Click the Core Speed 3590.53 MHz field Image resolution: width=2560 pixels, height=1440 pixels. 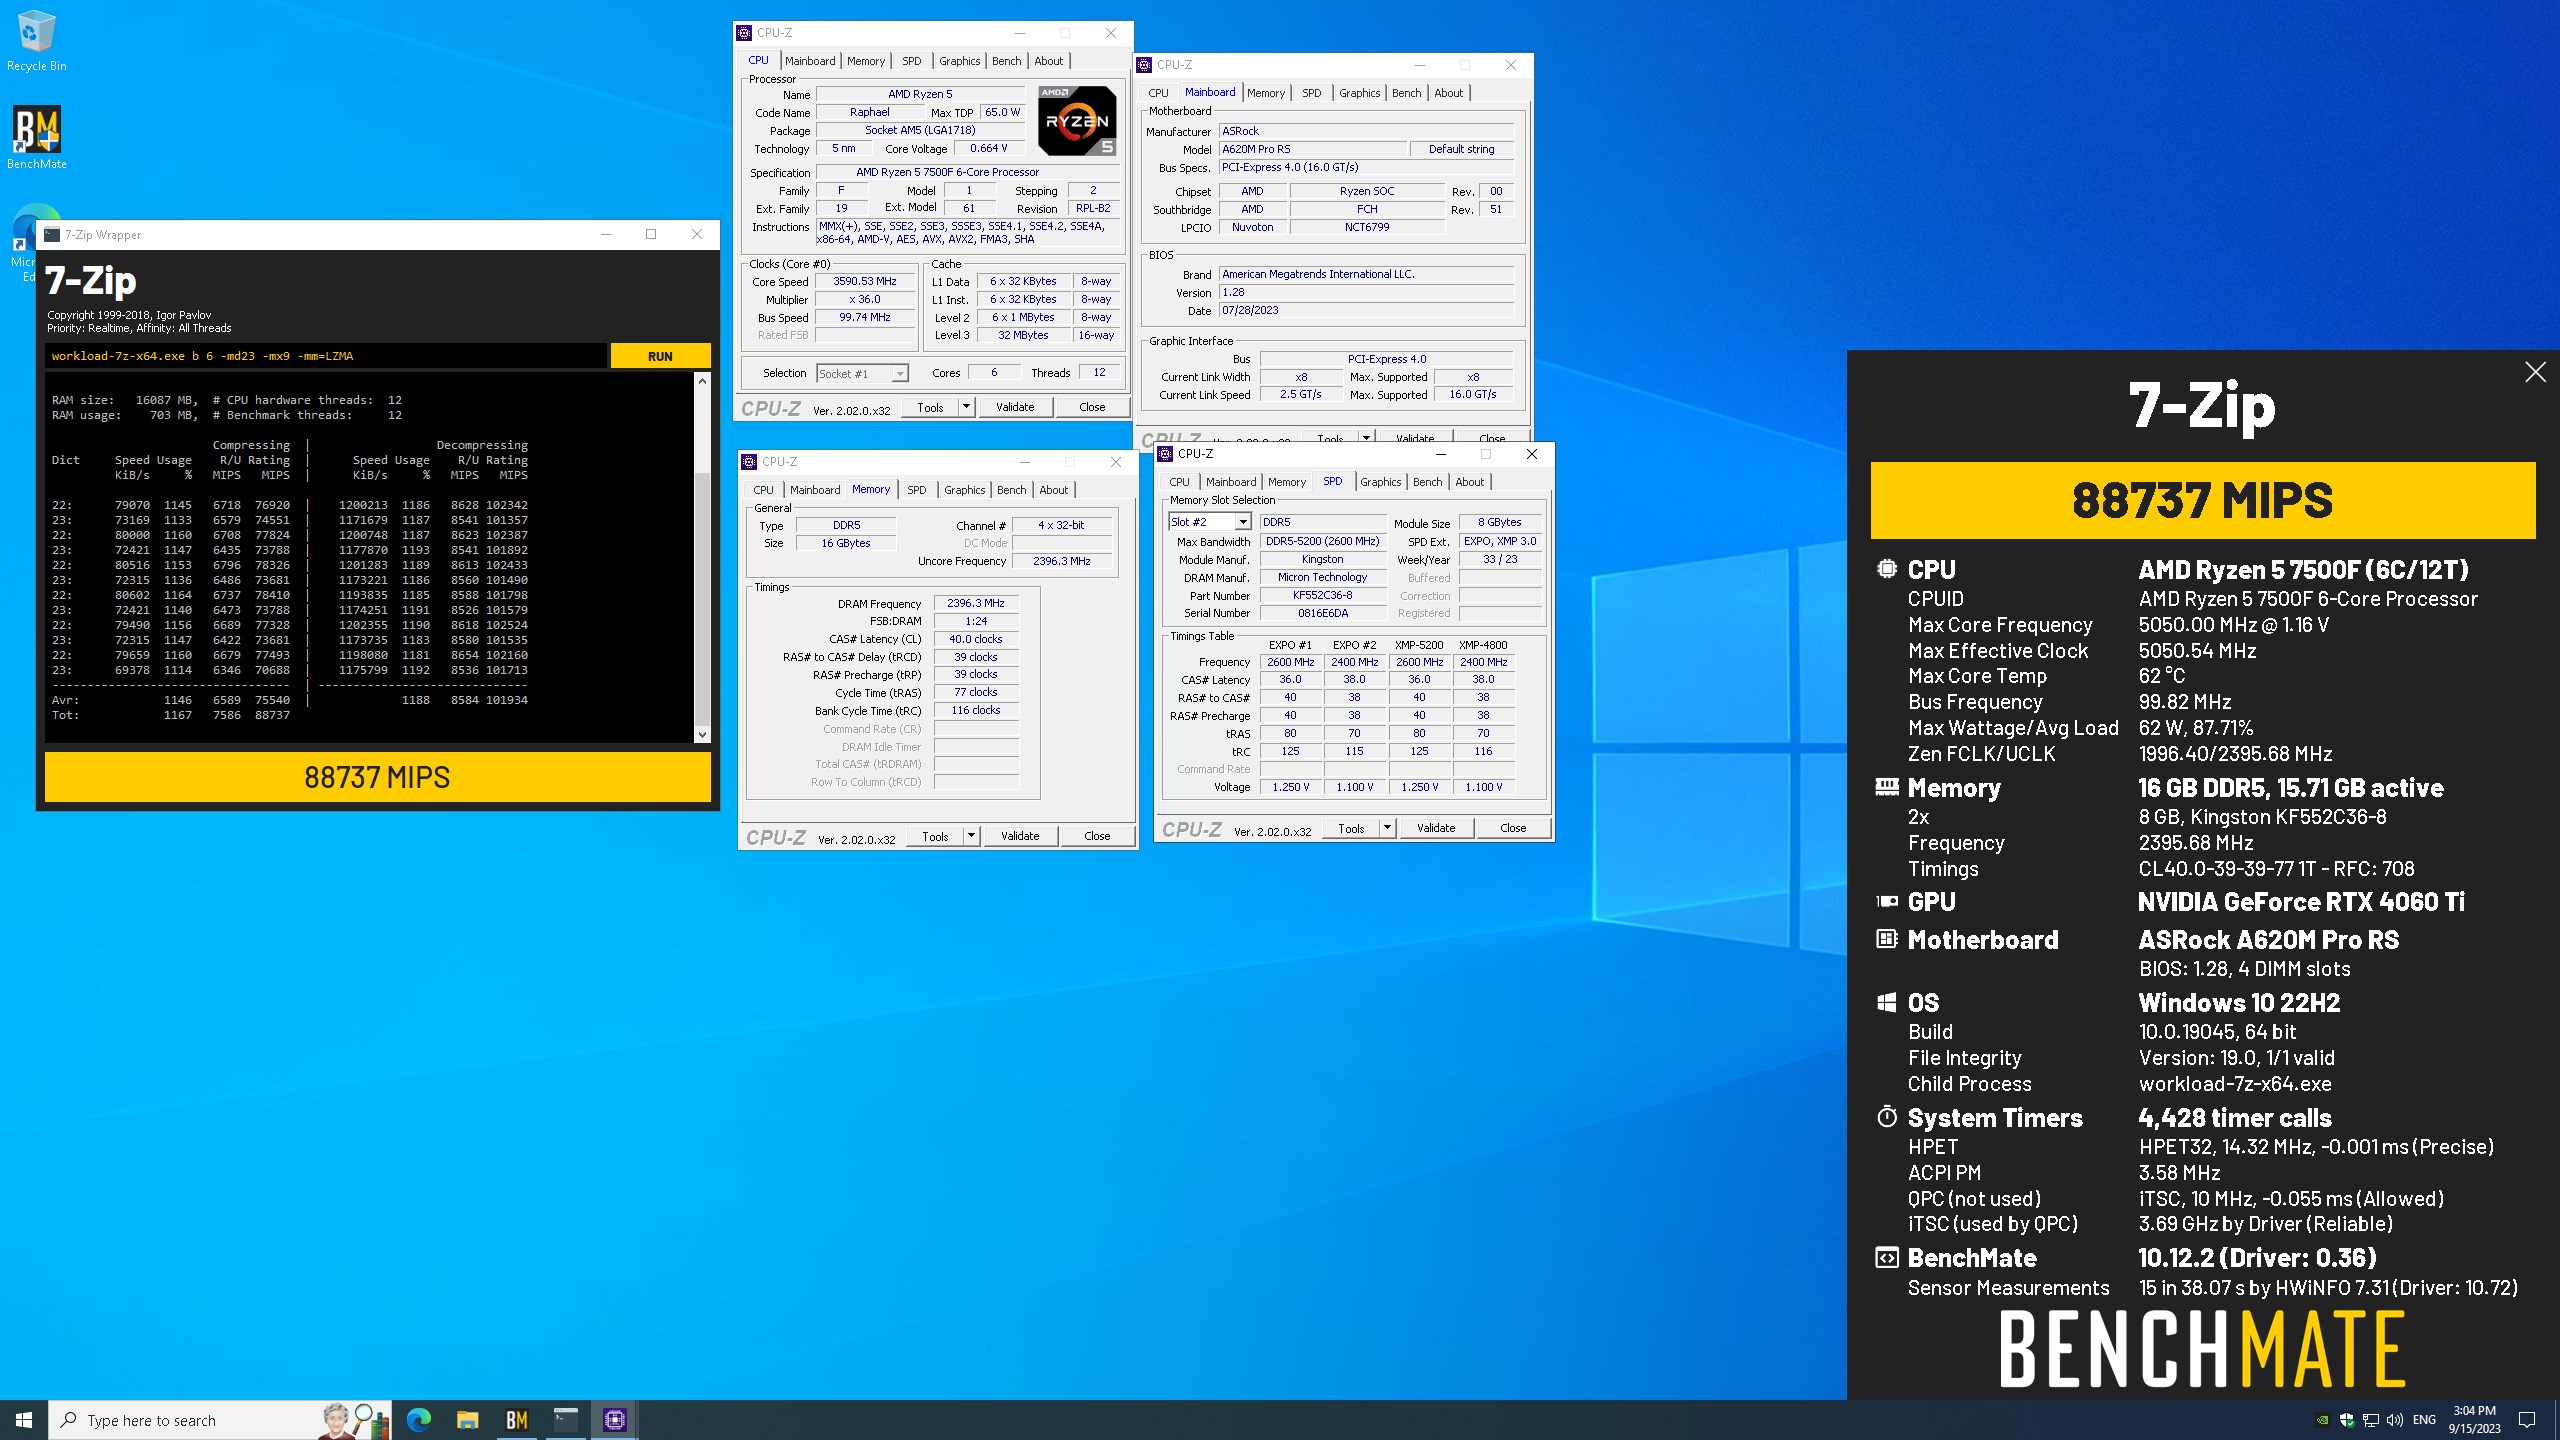865,282
